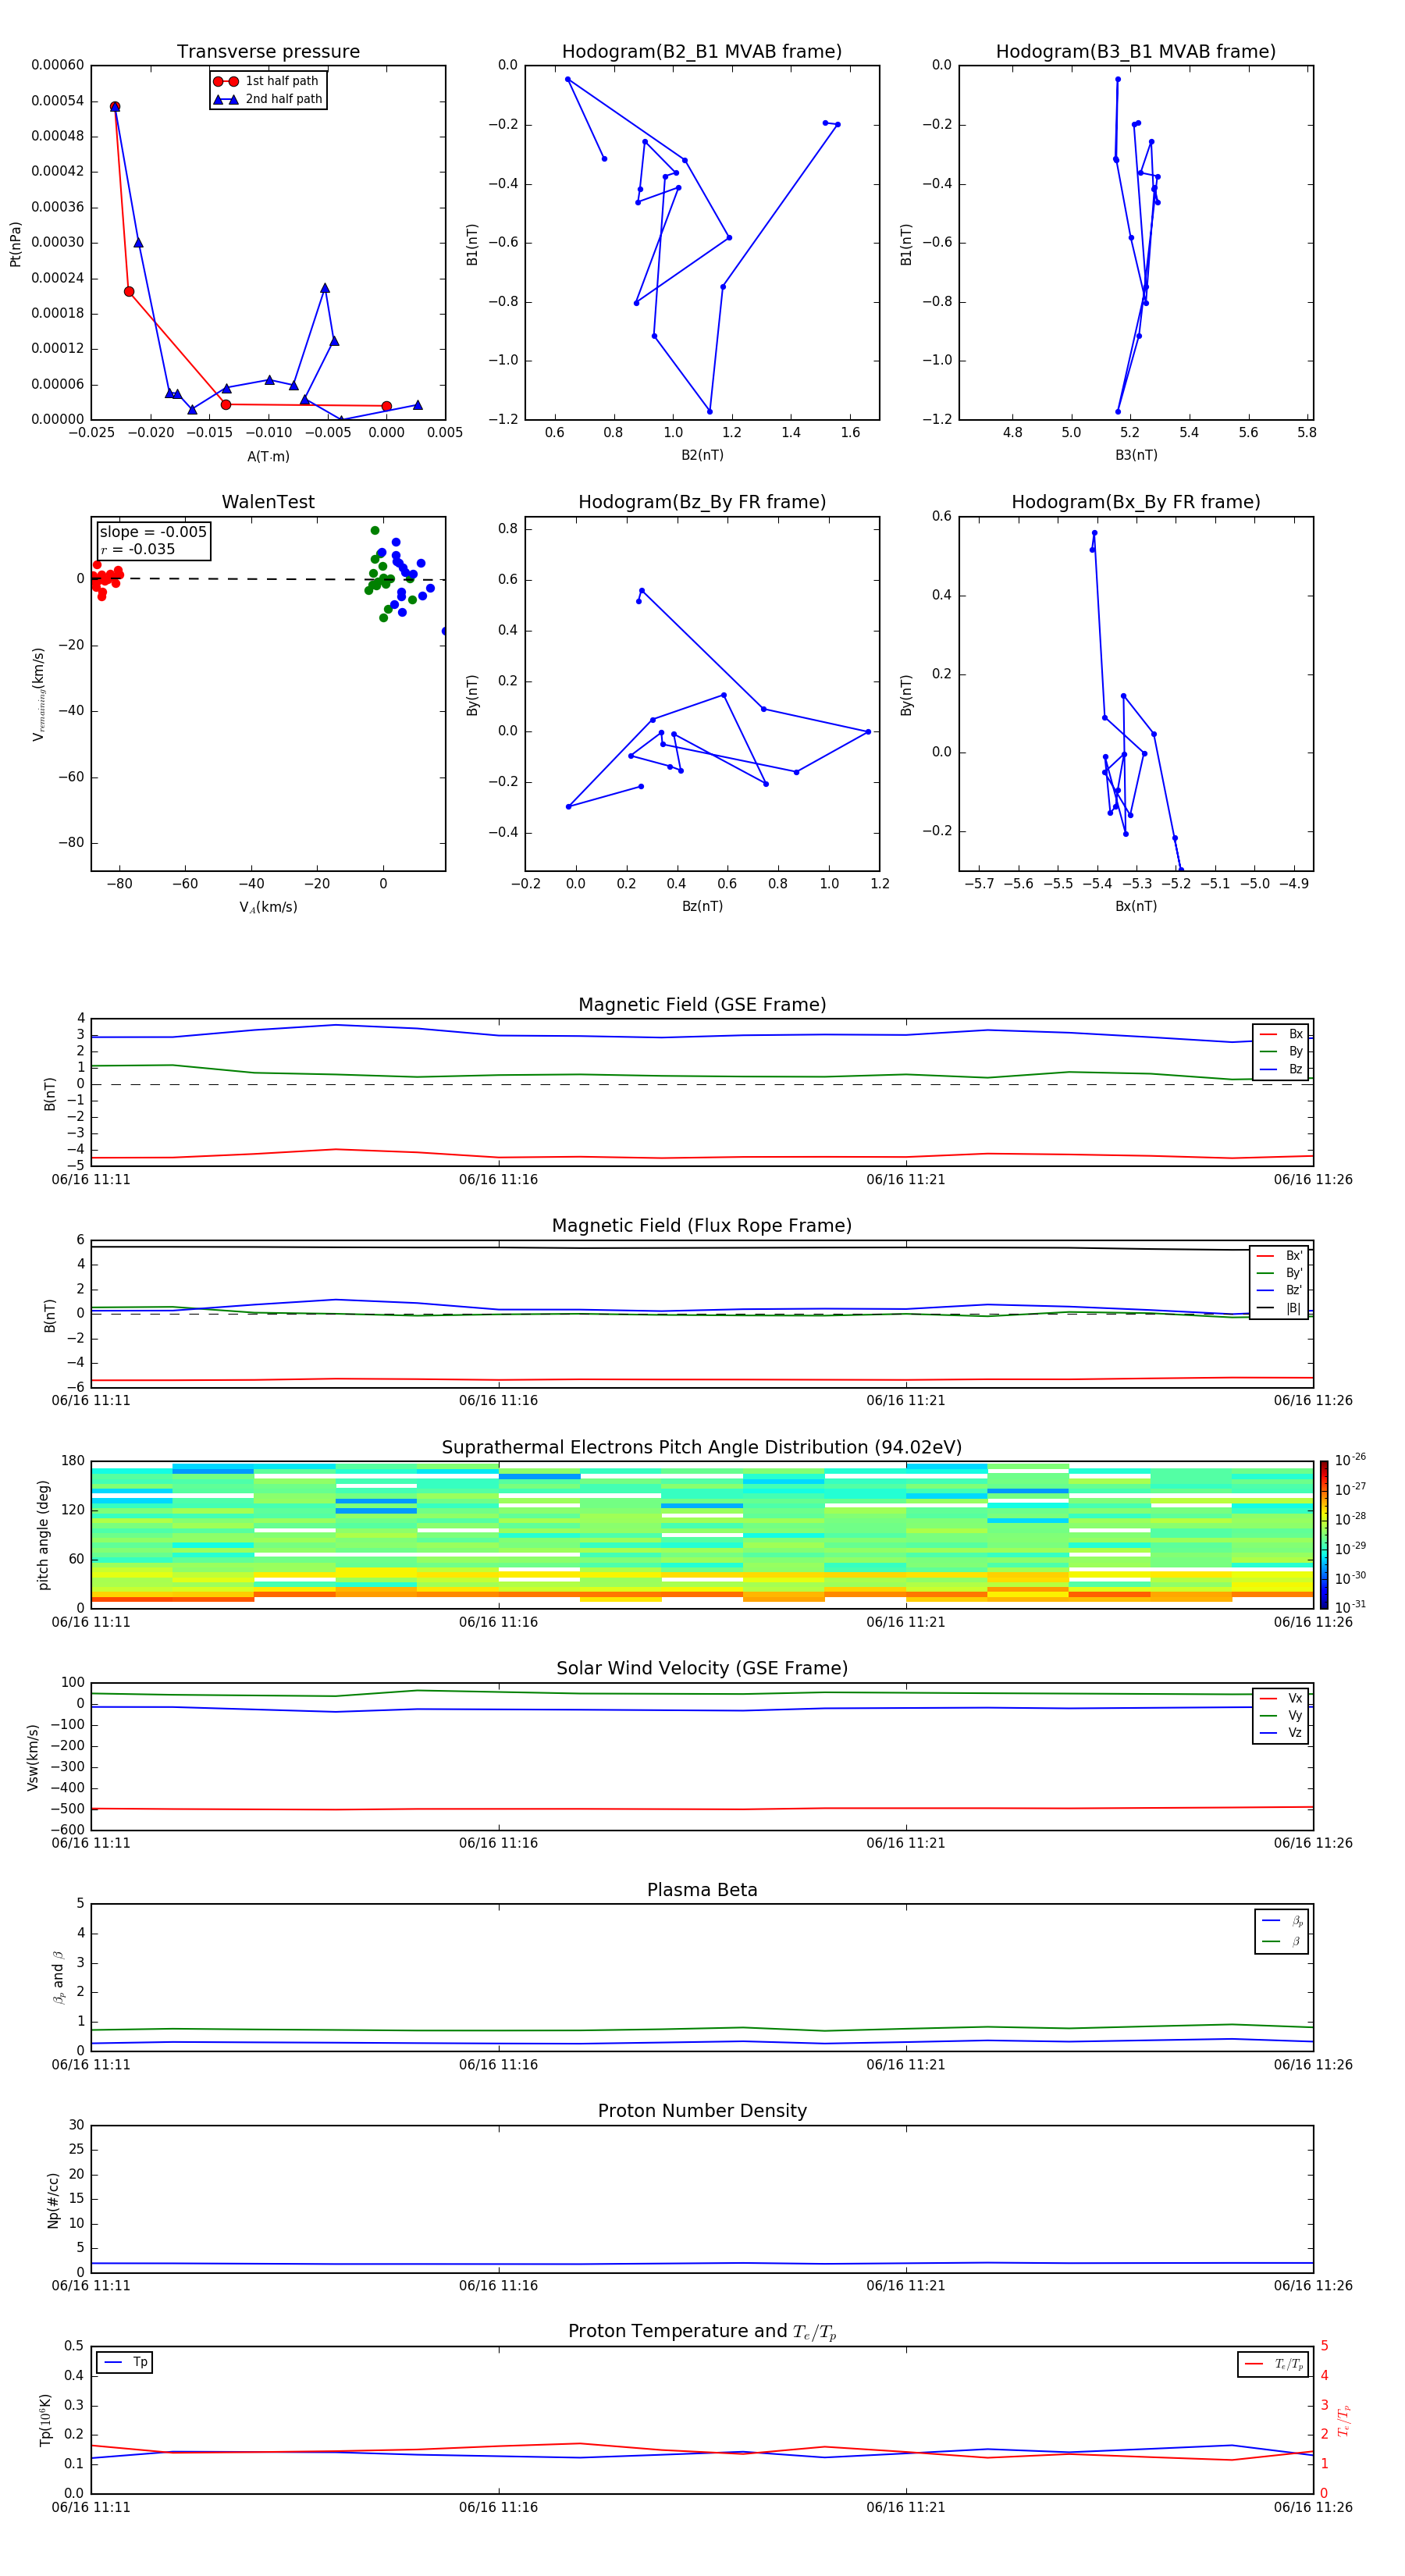Click the red 'Te/Tp' right-side axis label

[1344, 2420]
